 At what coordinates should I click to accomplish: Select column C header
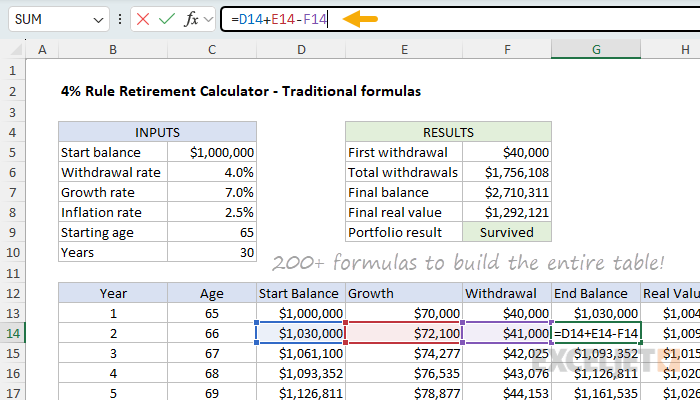tap(212, 49)
